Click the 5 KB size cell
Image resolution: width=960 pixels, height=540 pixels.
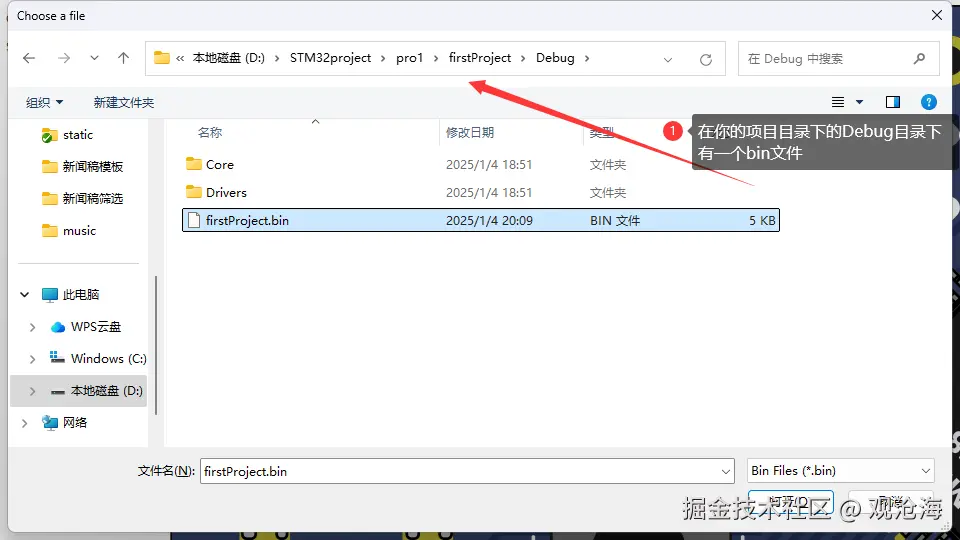pyautogui.click(x=762, y=220)
